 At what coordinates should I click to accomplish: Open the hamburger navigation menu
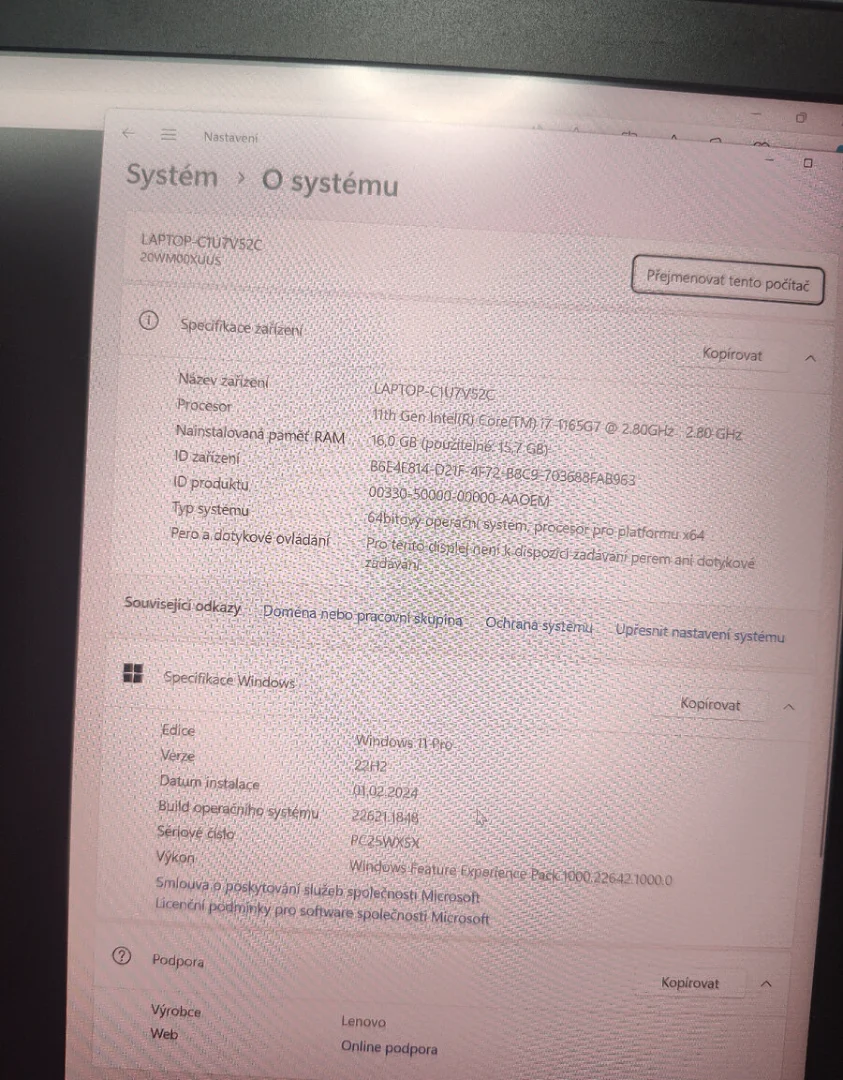[168, 135]
